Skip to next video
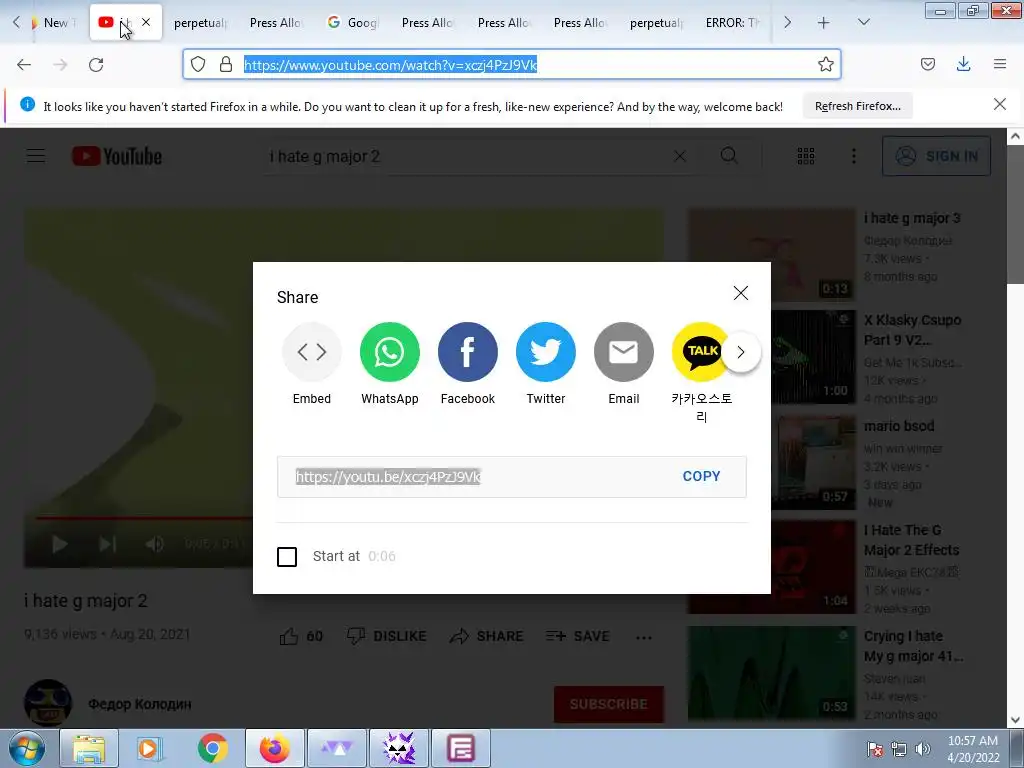 (x=108, y=544)
